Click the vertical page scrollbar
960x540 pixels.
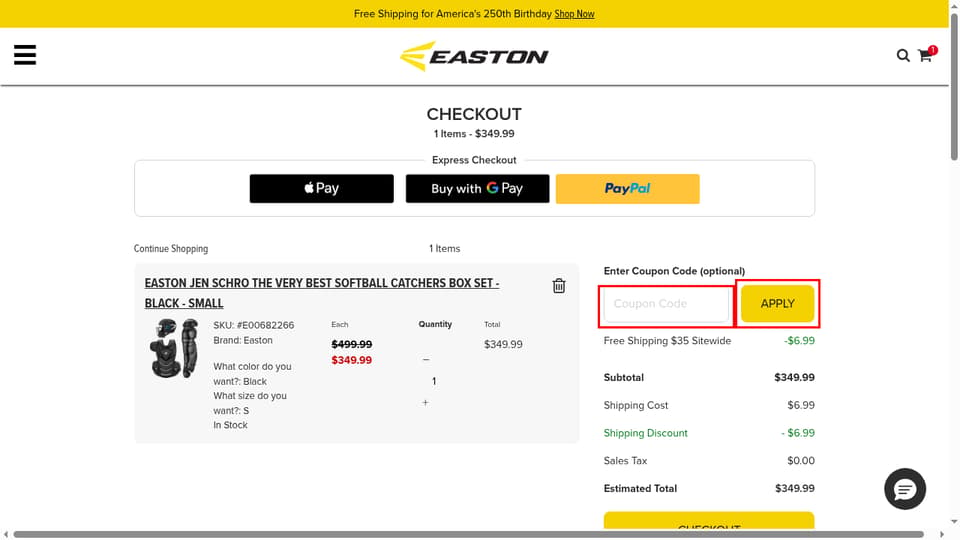point(954,87)
